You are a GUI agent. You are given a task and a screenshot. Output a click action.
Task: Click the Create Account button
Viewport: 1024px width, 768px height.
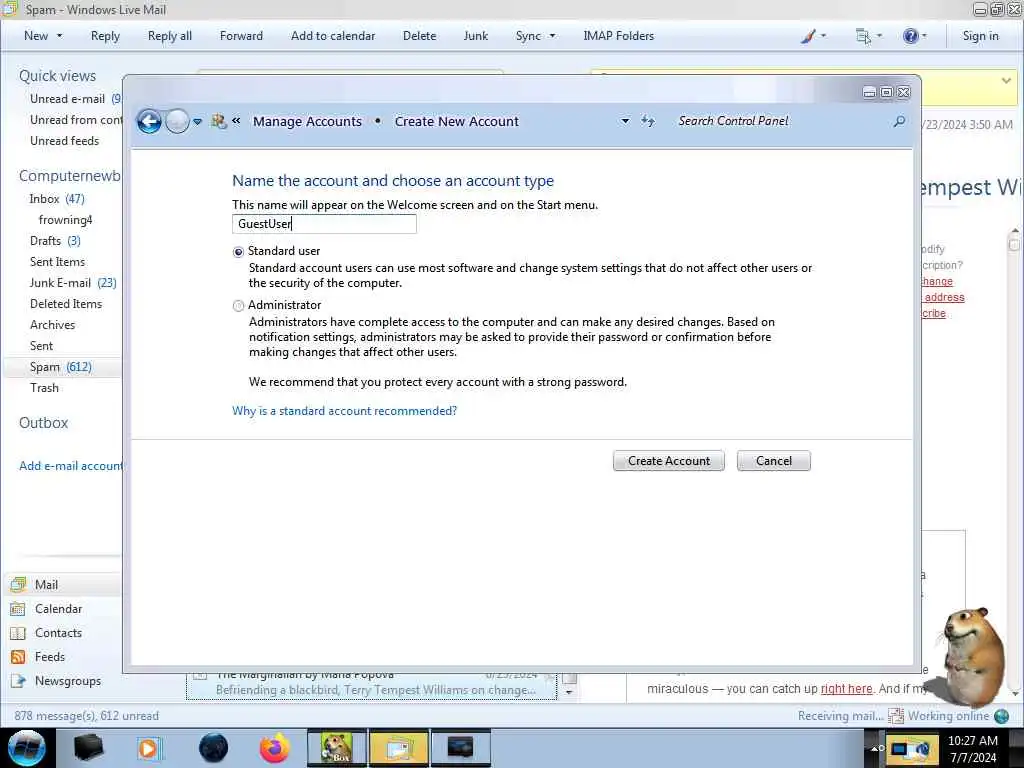tap(669, 461)
